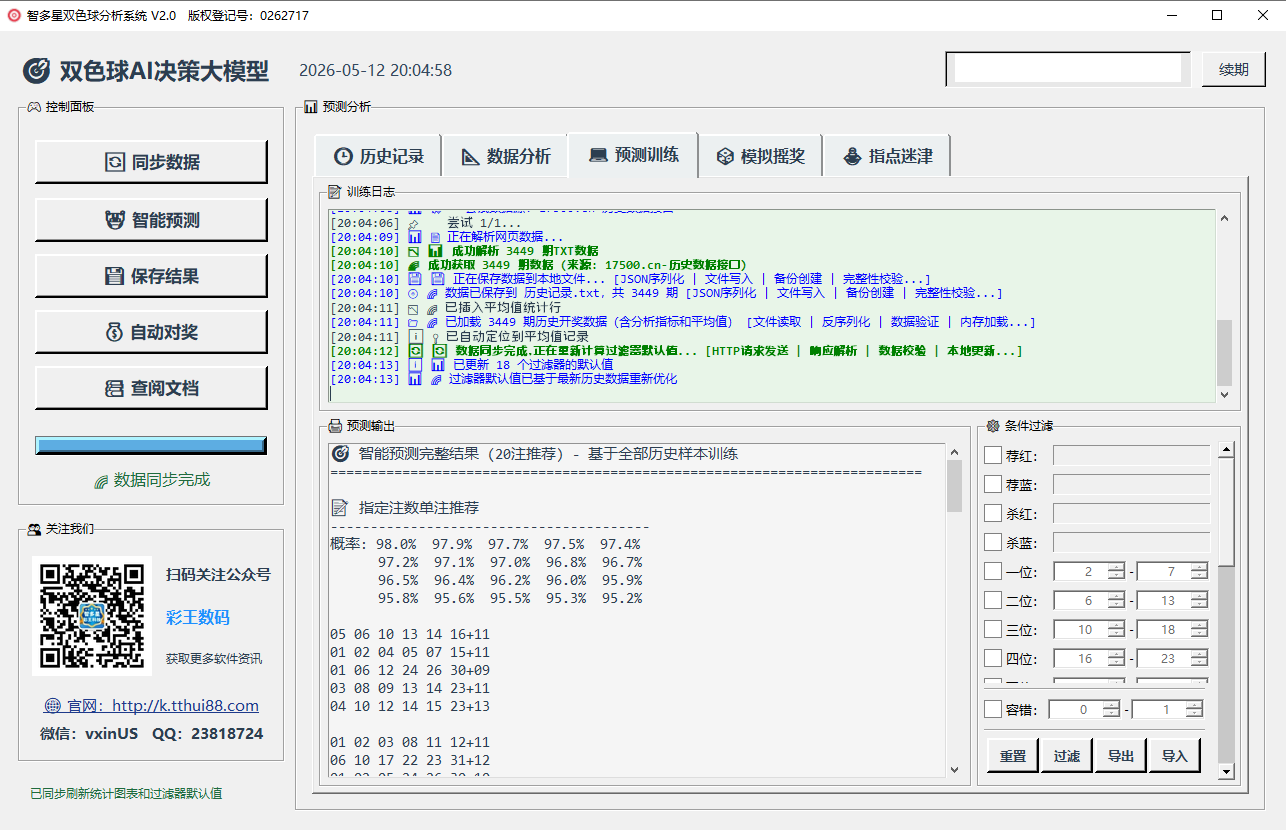Enable the 荐红 filter checkbox
This screenshot has width=1286, height=830.
[993, 456]
